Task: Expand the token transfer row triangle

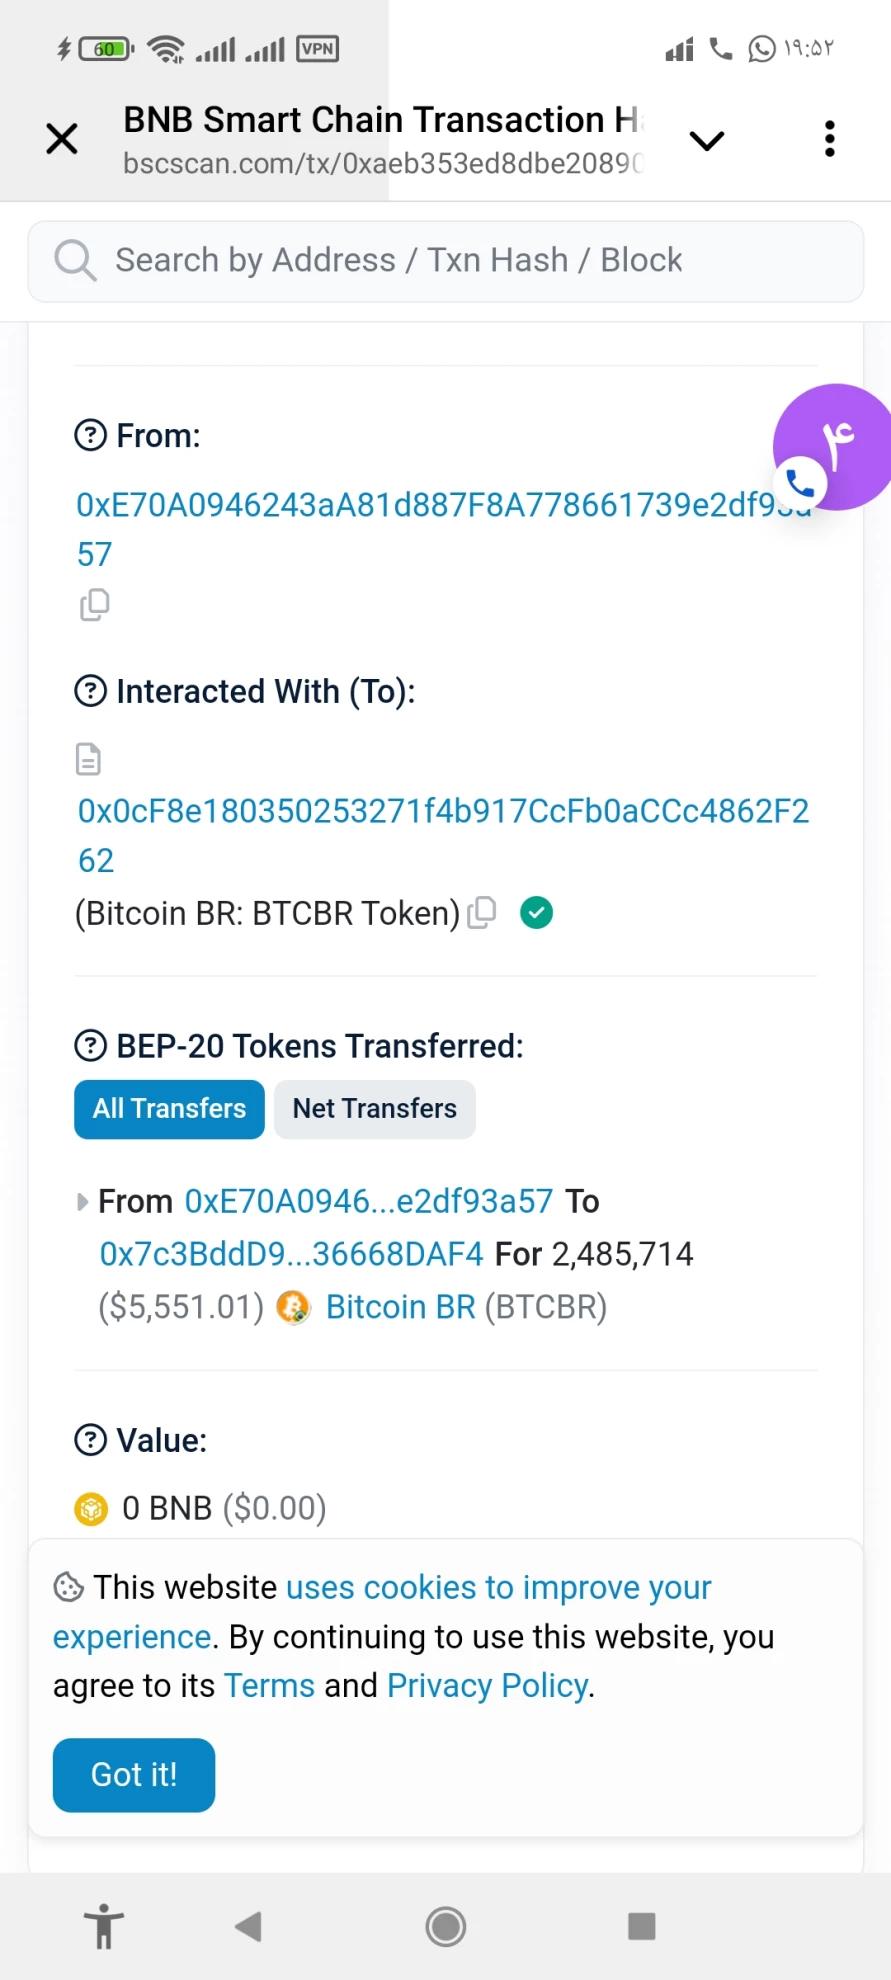Action: (x=83, y=1201)
